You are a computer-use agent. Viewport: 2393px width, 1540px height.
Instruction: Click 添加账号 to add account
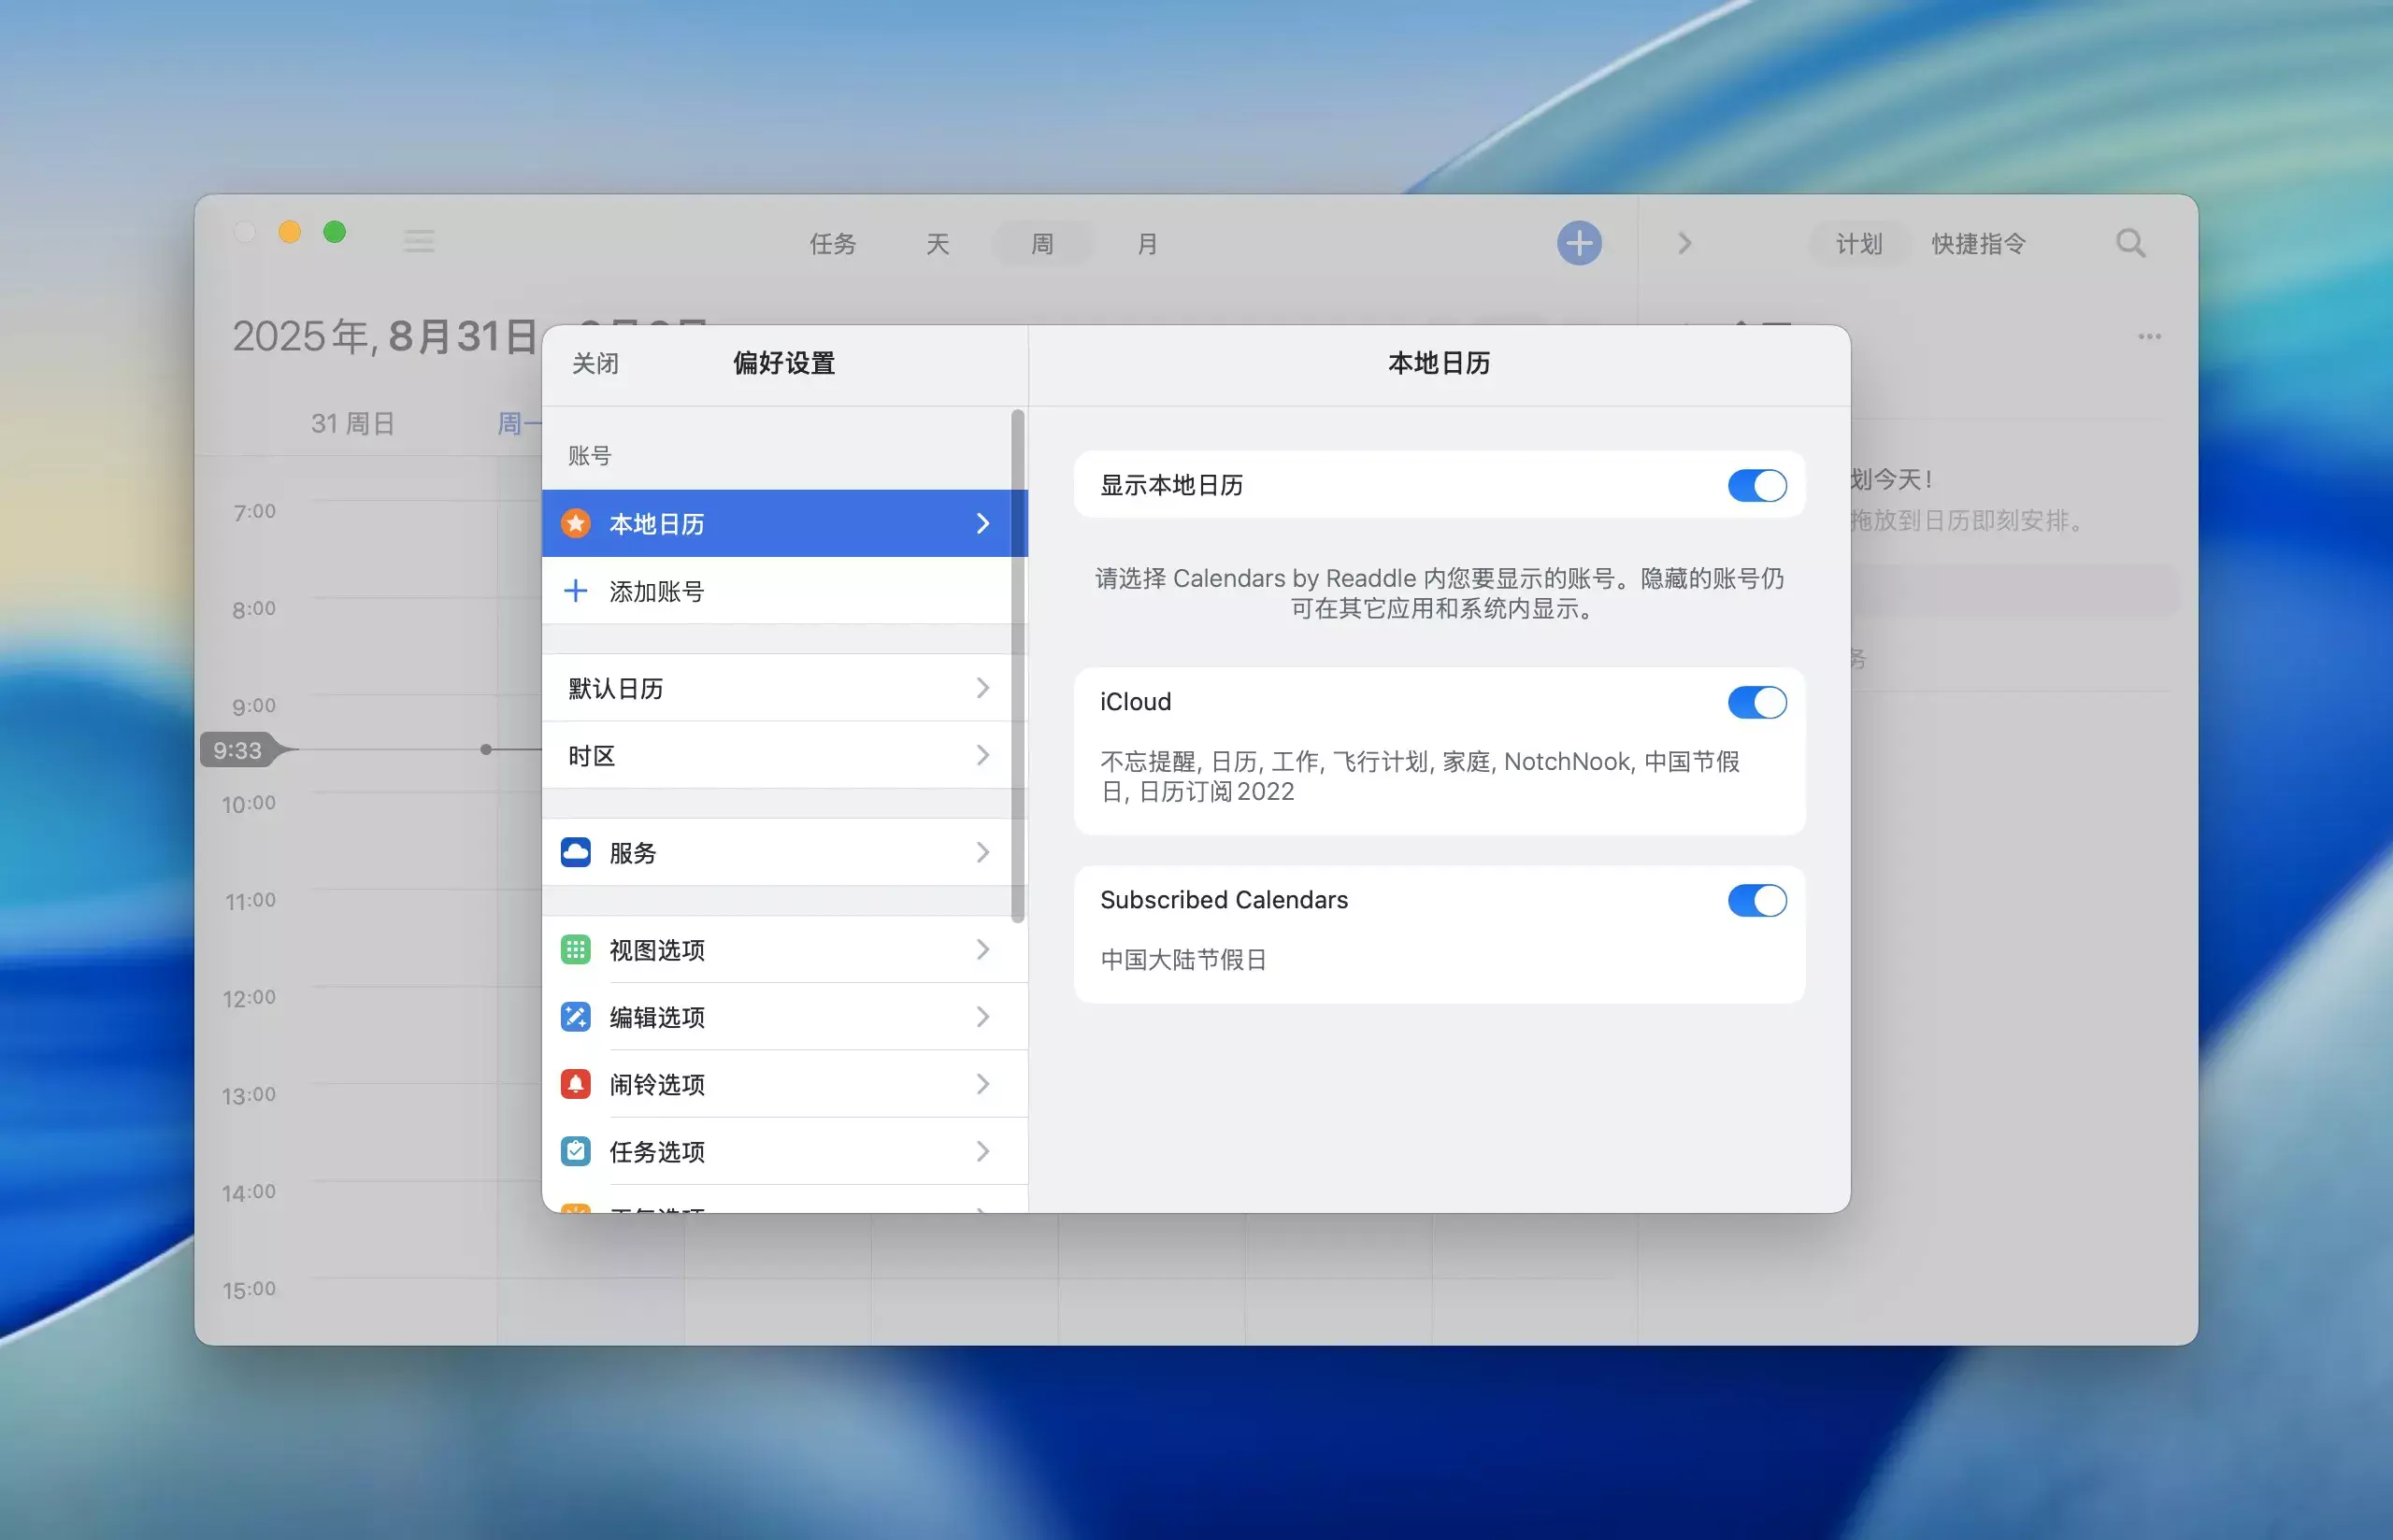(656, 591)
